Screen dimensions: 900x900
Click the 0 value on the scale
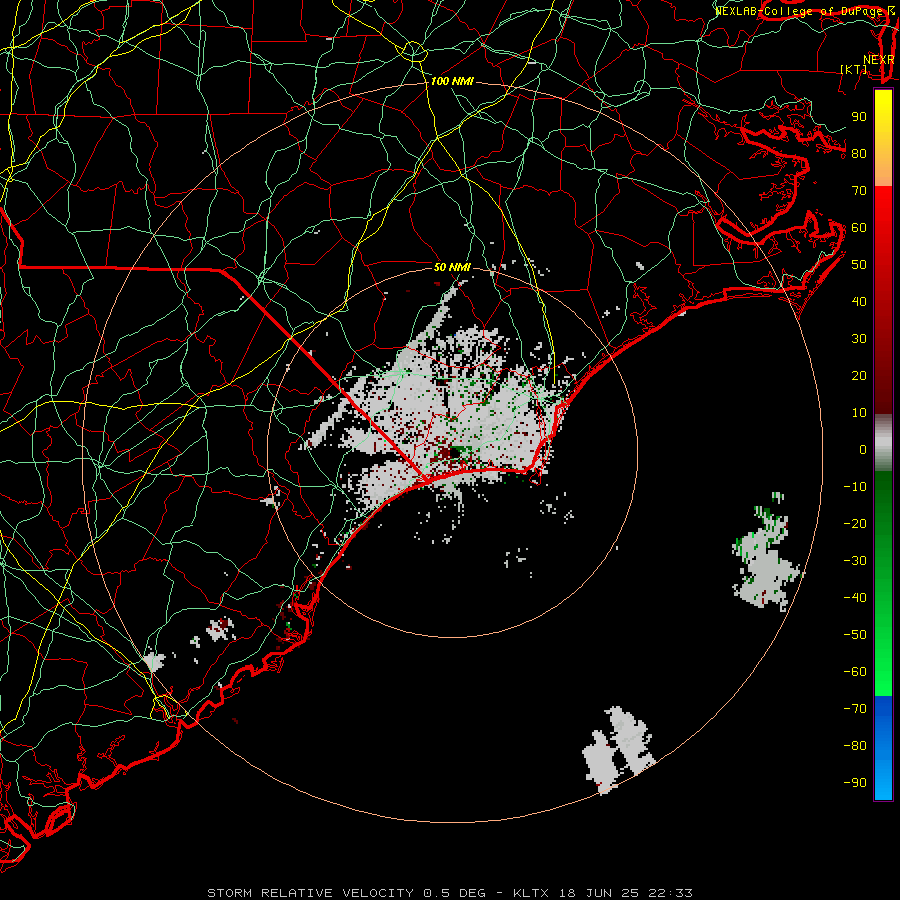(863, 450)
